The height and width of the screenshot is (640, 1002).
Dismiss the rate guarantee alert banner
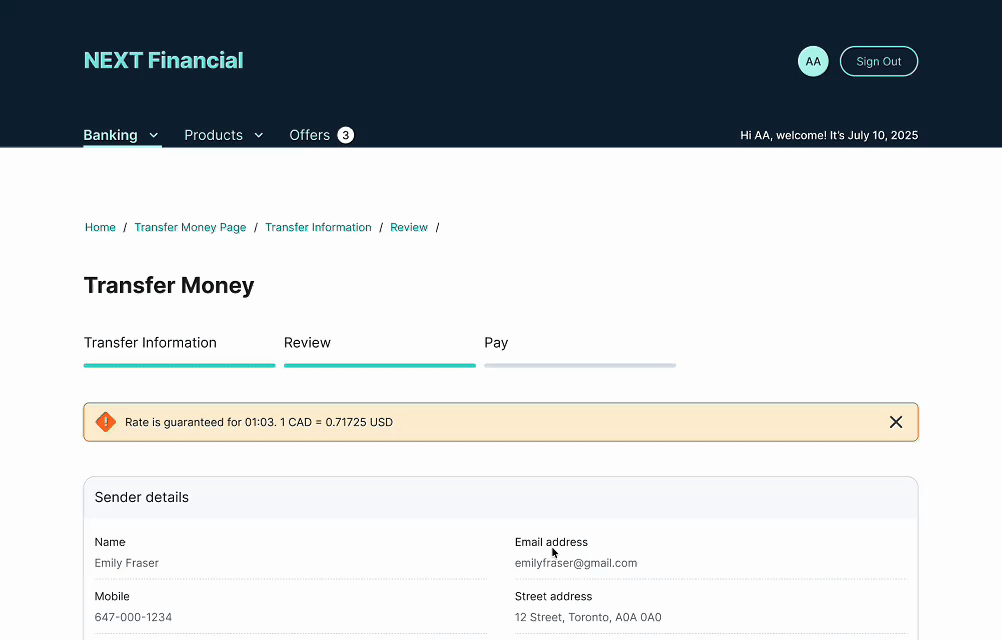click(896, 422)
